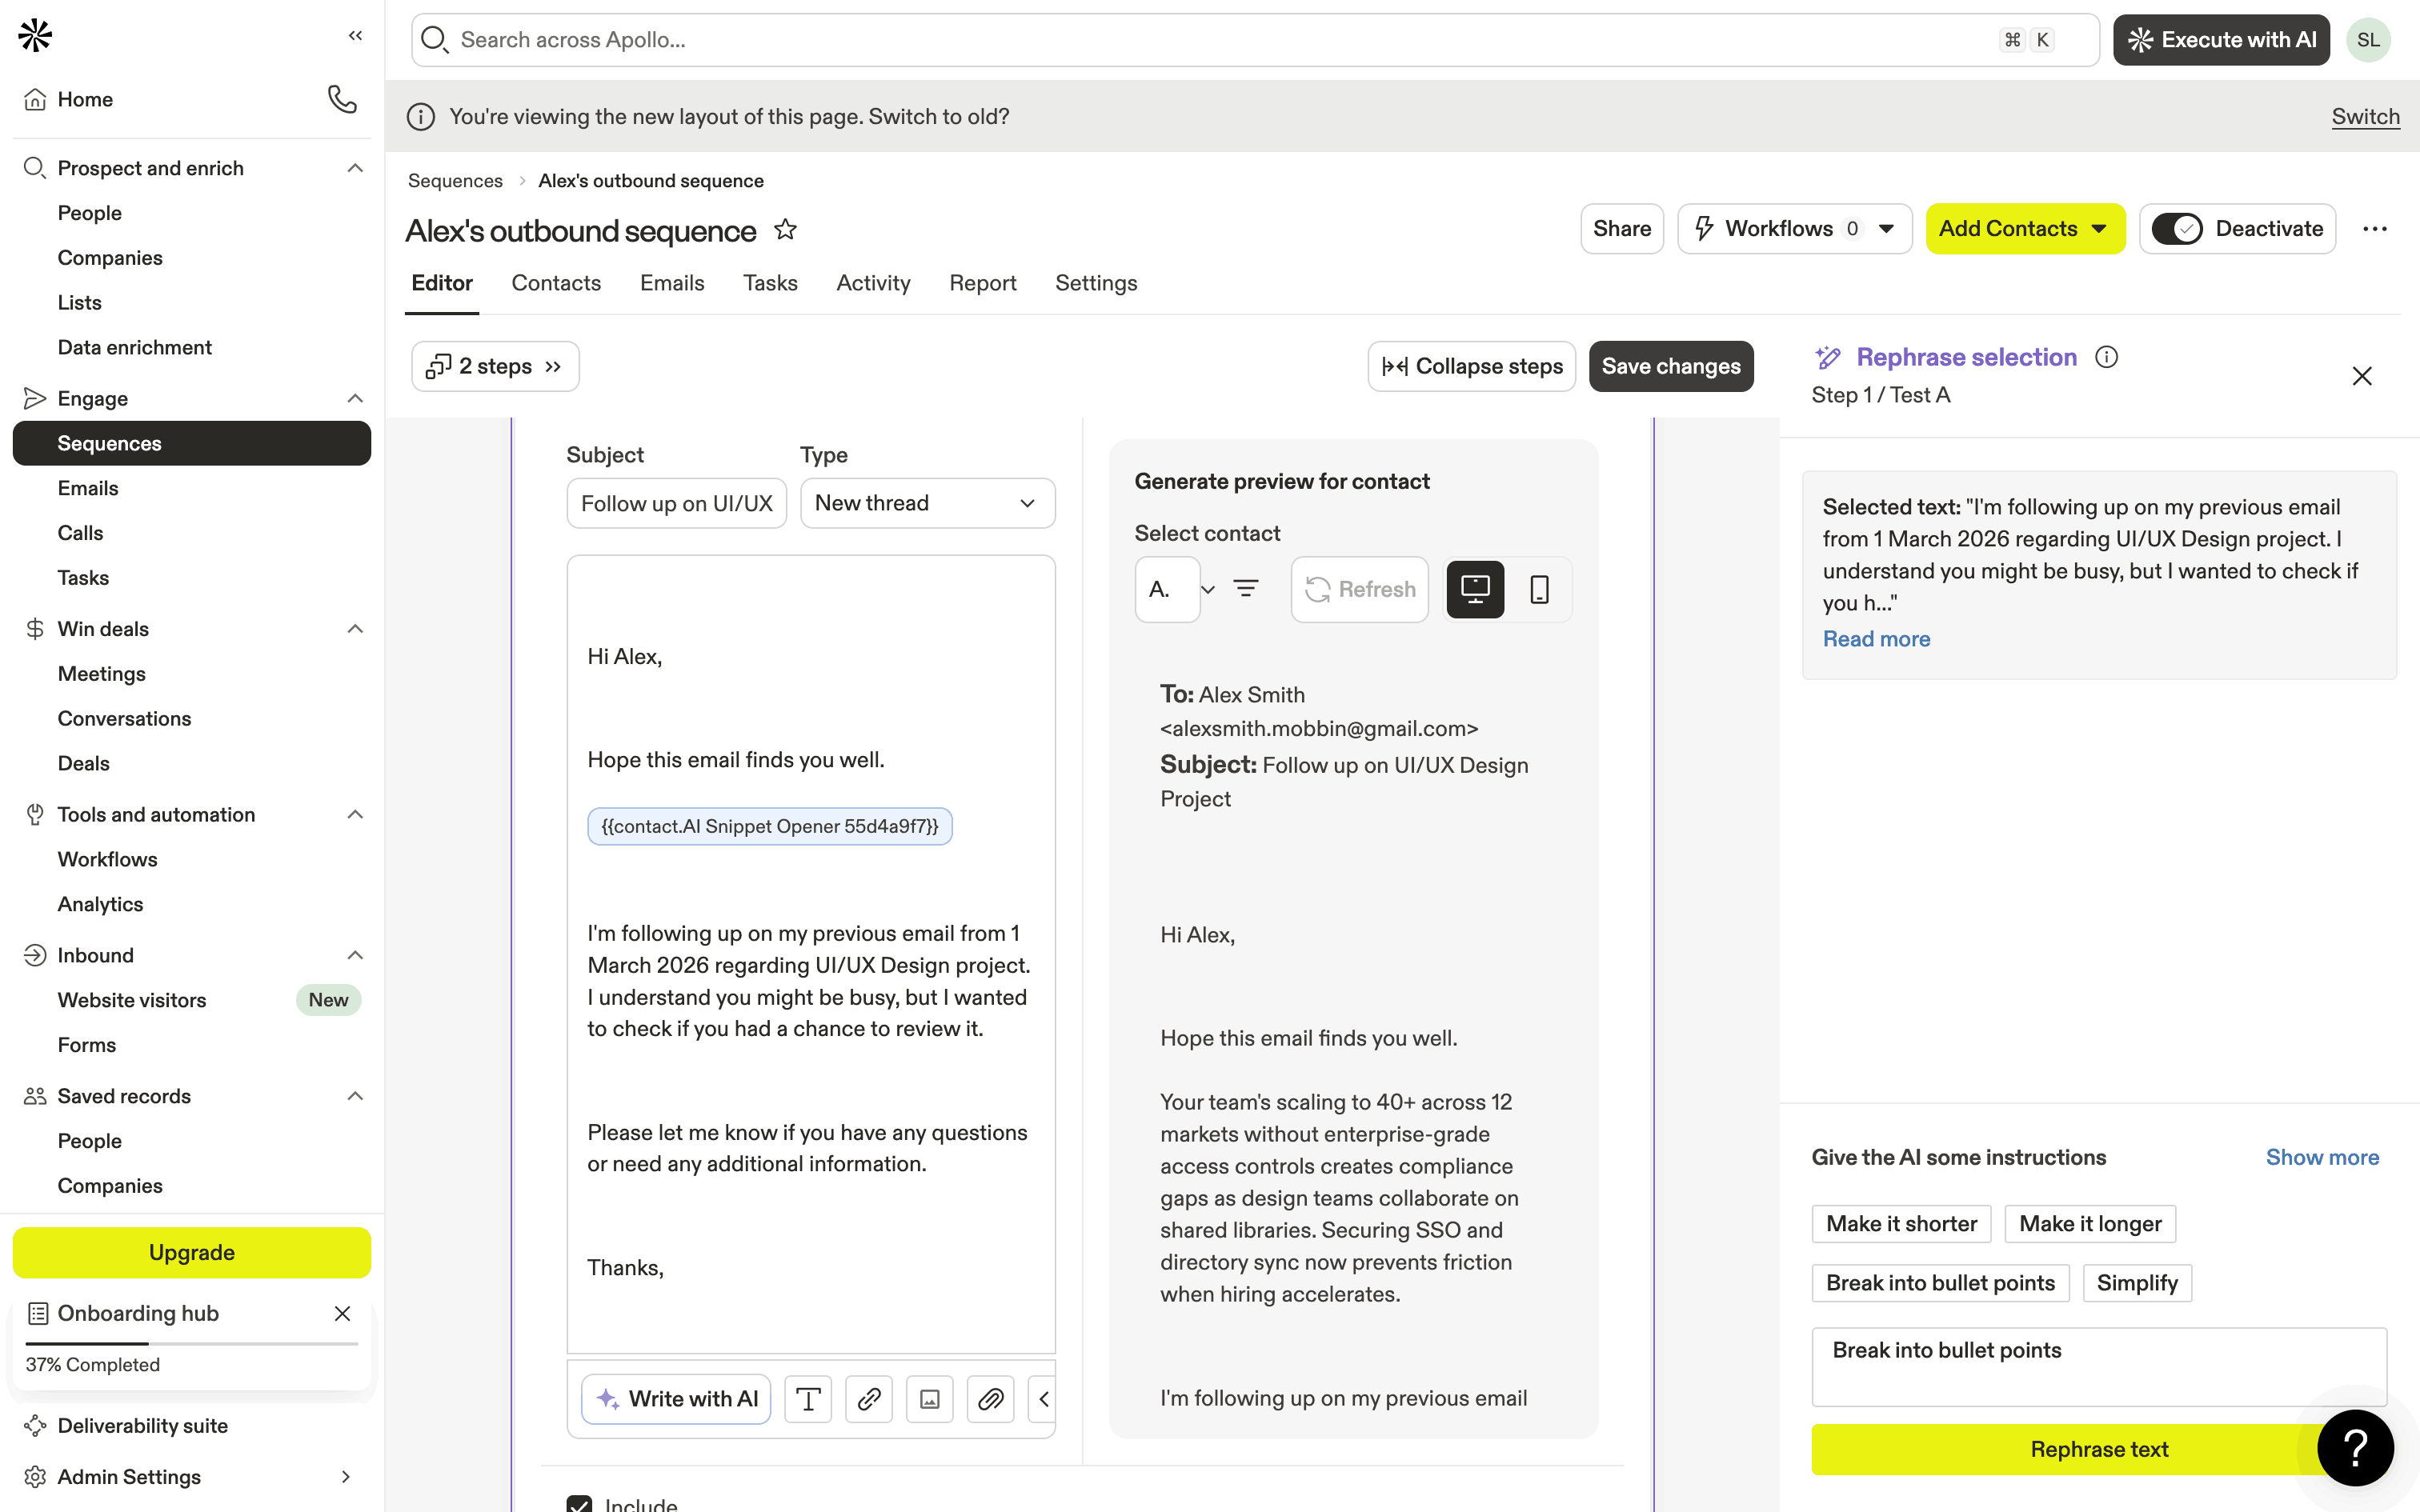This screenshot has height=1512, width=2420.
Task: Click the Rephrase text button
Action: click(x=2098, y=1449)
